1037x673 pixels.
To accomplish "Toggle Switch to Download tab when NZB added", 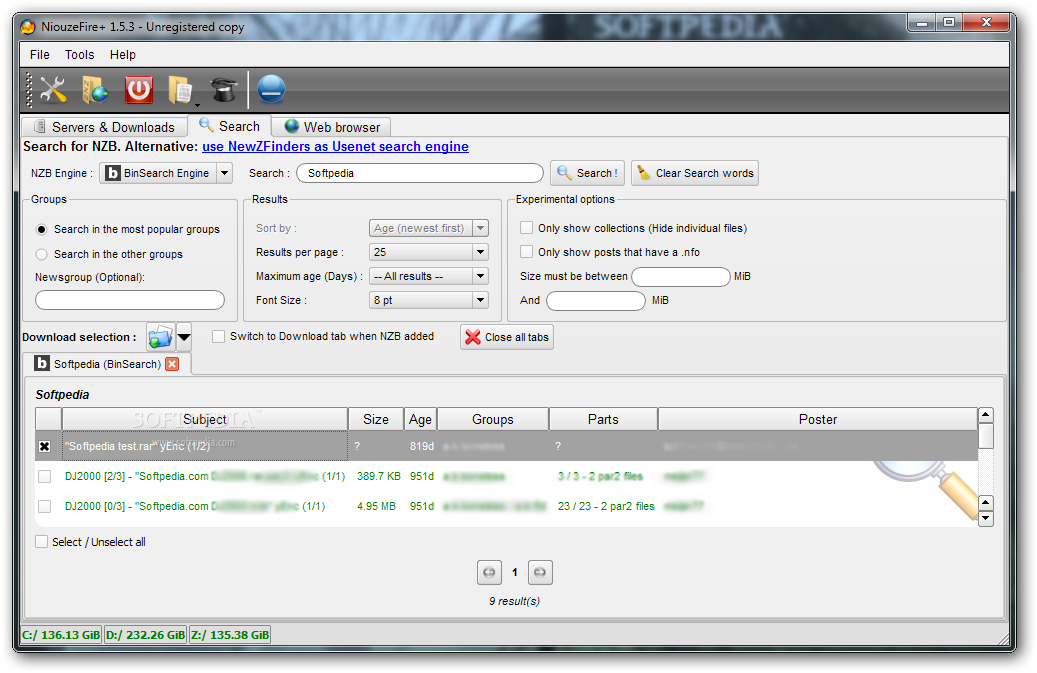I will 218,336.
